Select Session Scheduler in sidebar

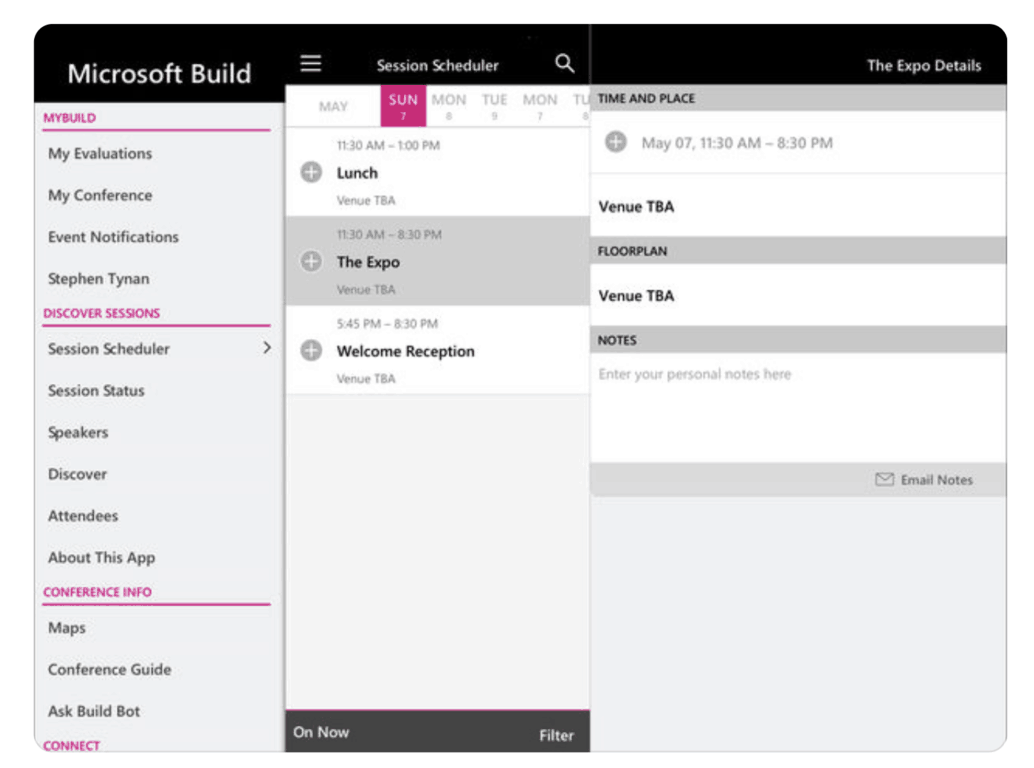click(108, 349)
